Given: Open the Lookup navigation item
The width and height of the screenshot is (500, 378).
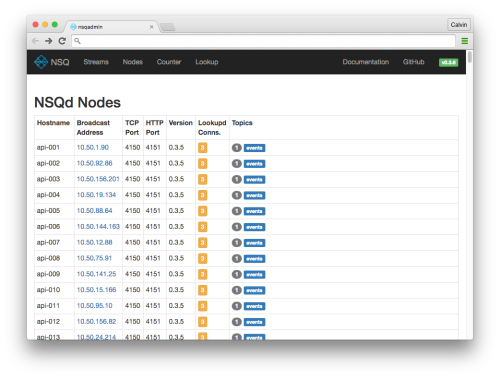Looking at the screenshot, I should (x=207, y=62).
